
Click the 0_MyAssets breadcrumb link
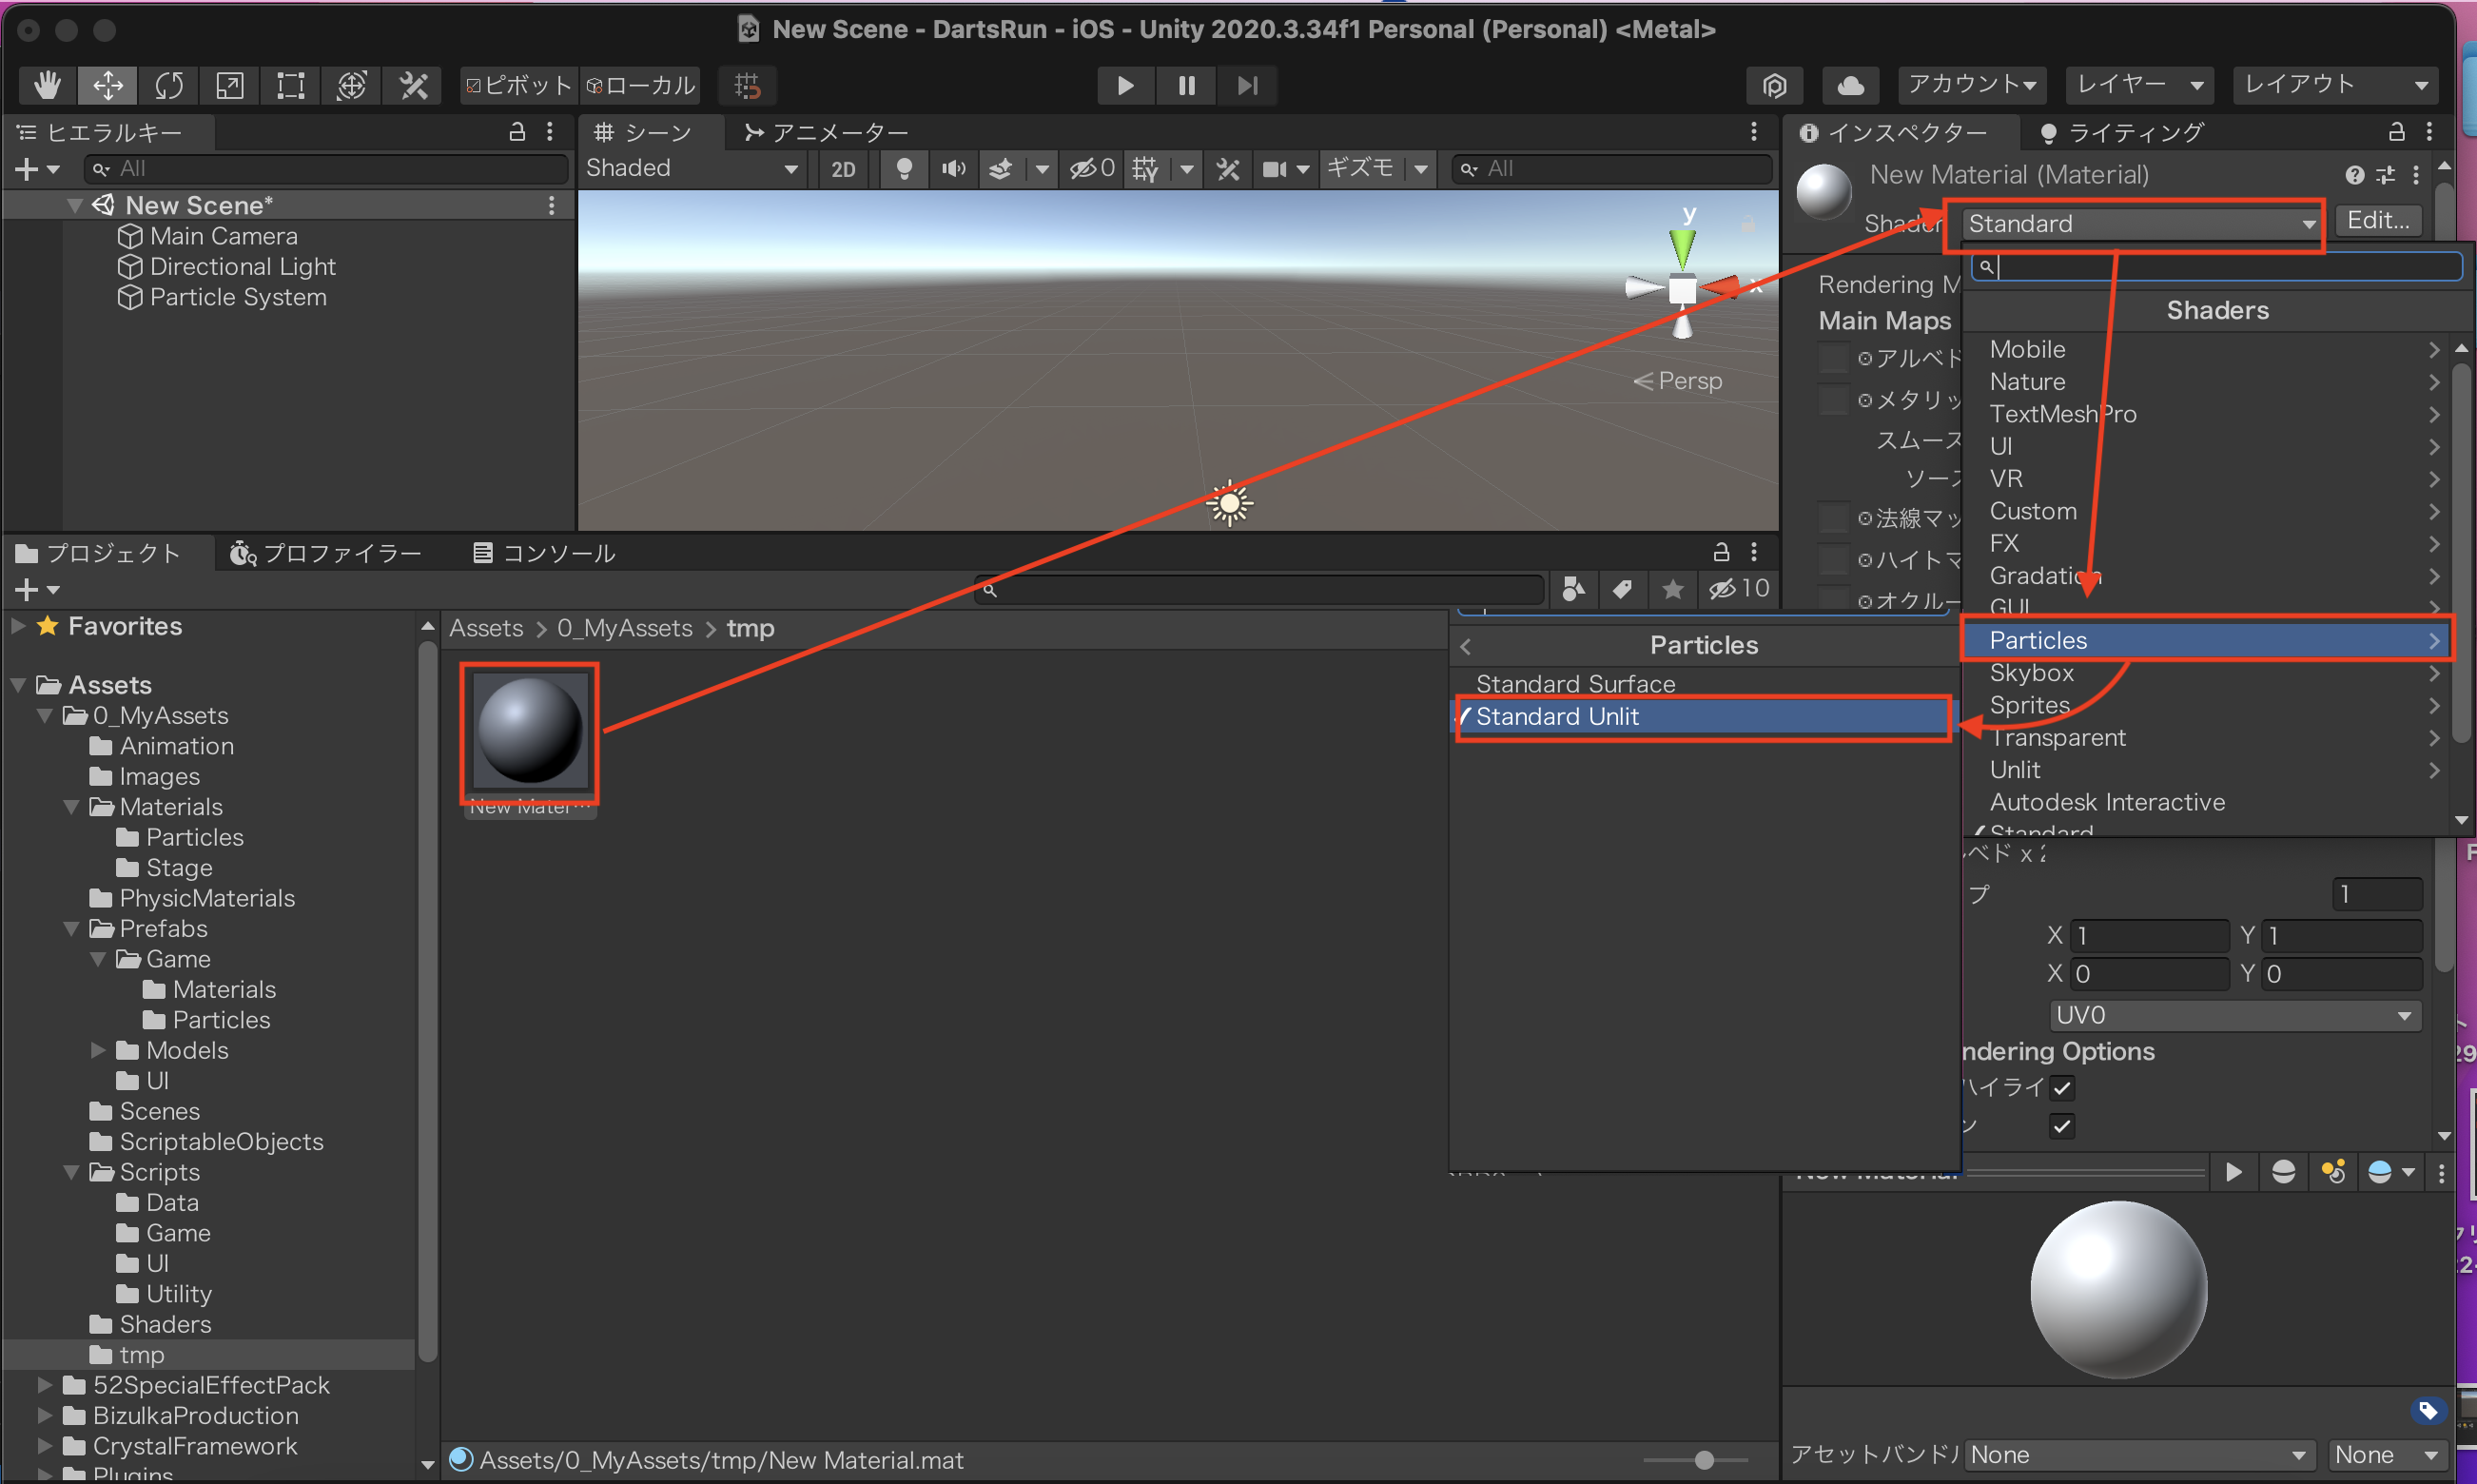point(624,628)
